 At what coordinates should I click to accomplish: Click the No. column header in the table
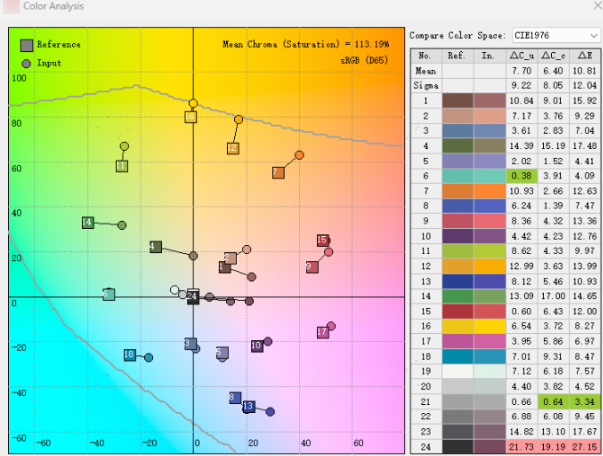[x=424, y=56]
